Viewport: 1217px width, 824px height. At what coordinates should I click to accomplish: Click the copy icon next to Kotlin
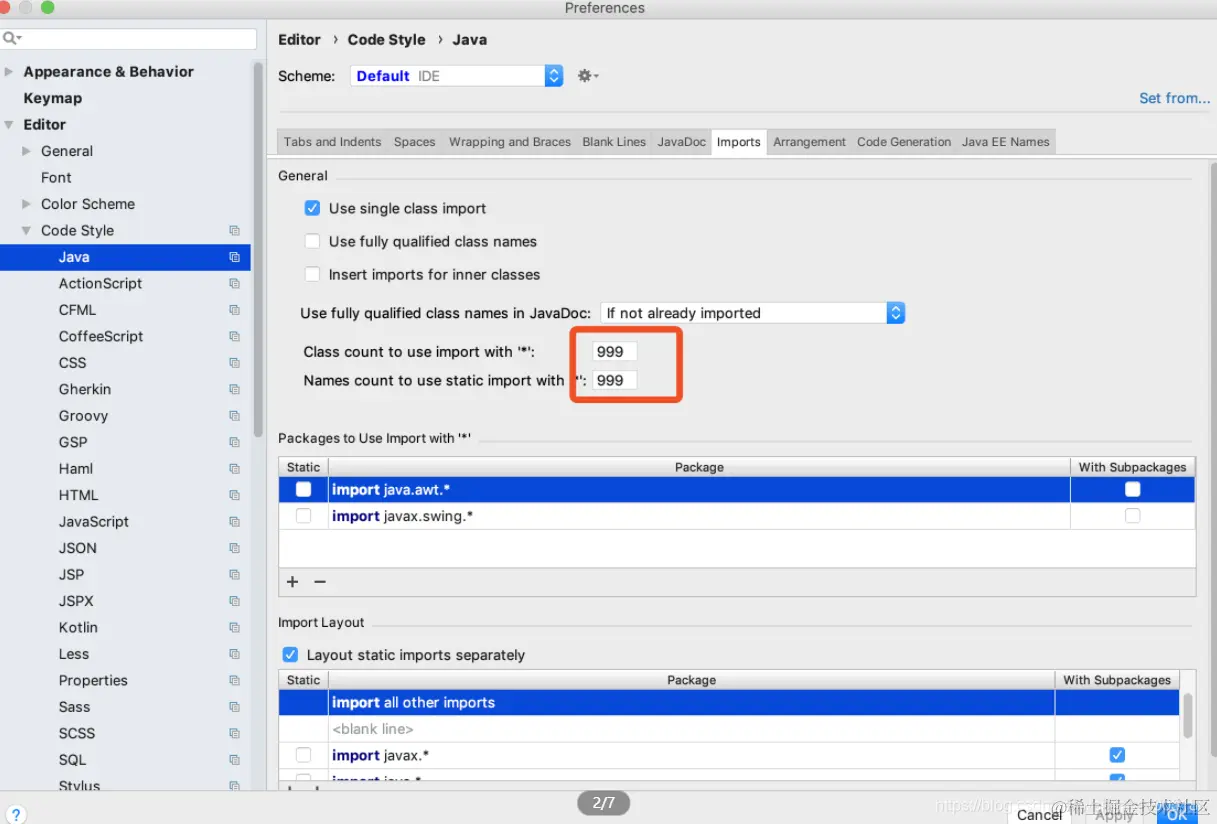pos(234,628)
